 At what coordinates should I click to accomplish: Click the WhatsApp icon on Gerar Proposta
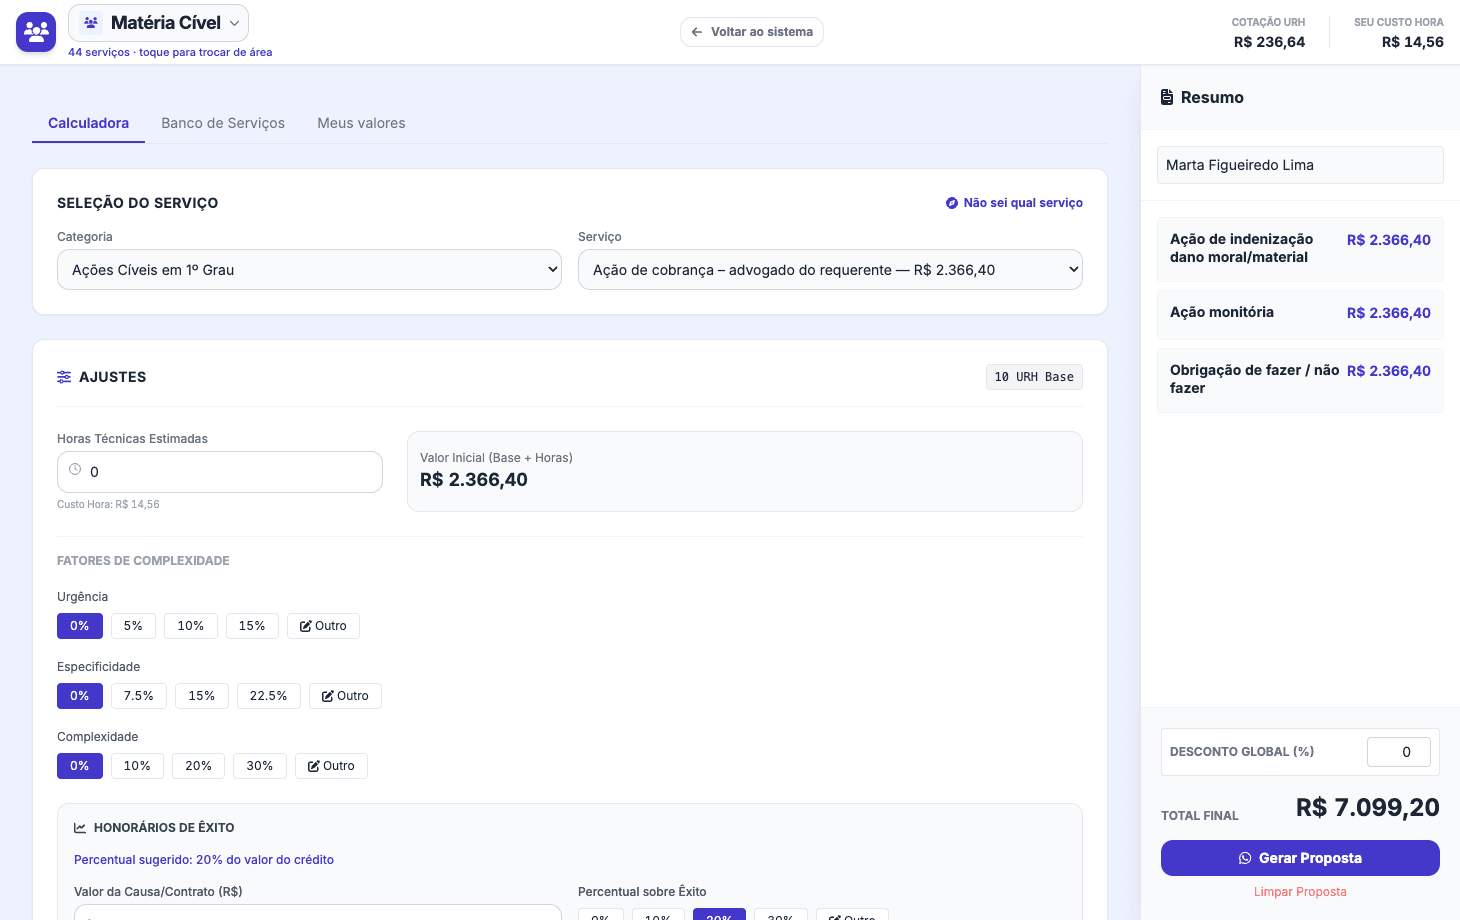coord(1245,858)
